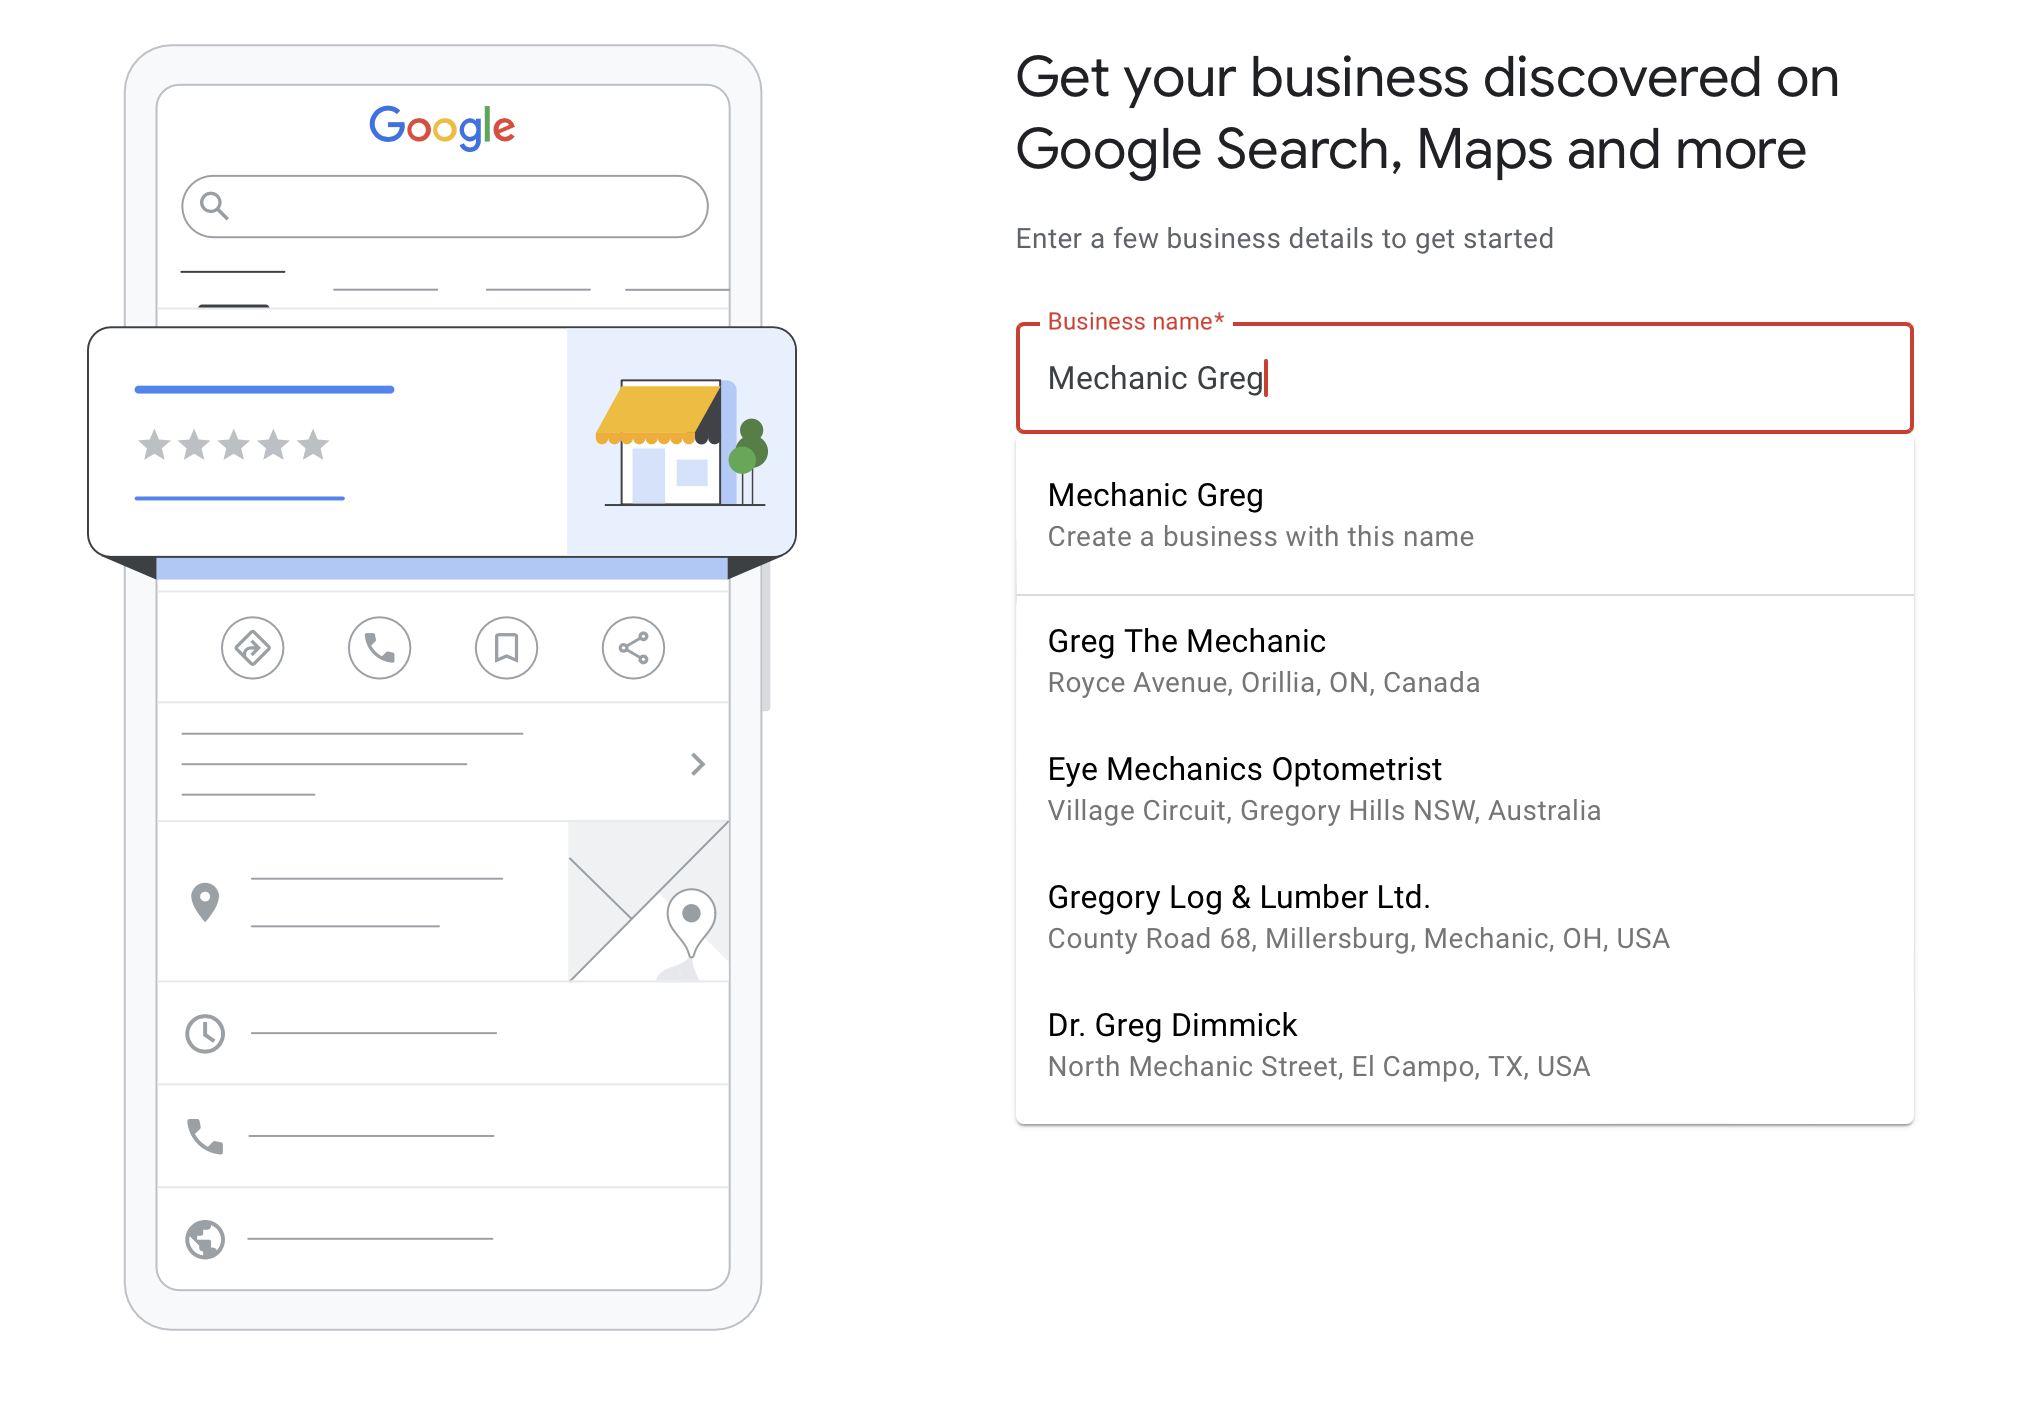This screenshot has height=1418, width=2022.
Task: Click the Business name input field
Action: click(x=1464, y=378)
